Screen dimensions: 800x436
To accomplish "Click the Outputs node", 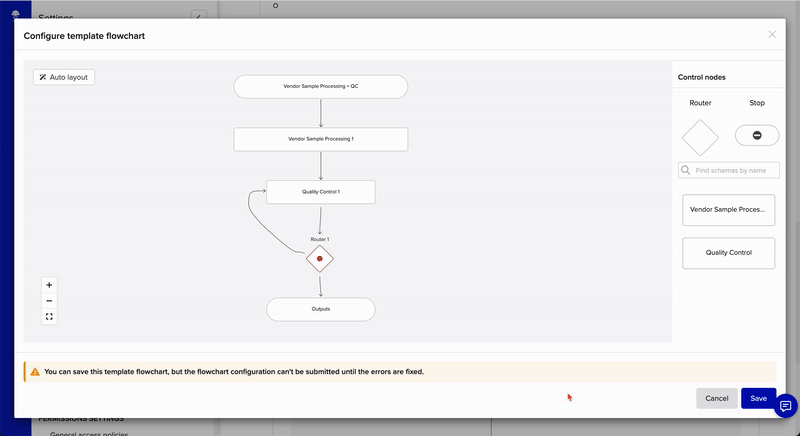I will [x=320, y=310].
